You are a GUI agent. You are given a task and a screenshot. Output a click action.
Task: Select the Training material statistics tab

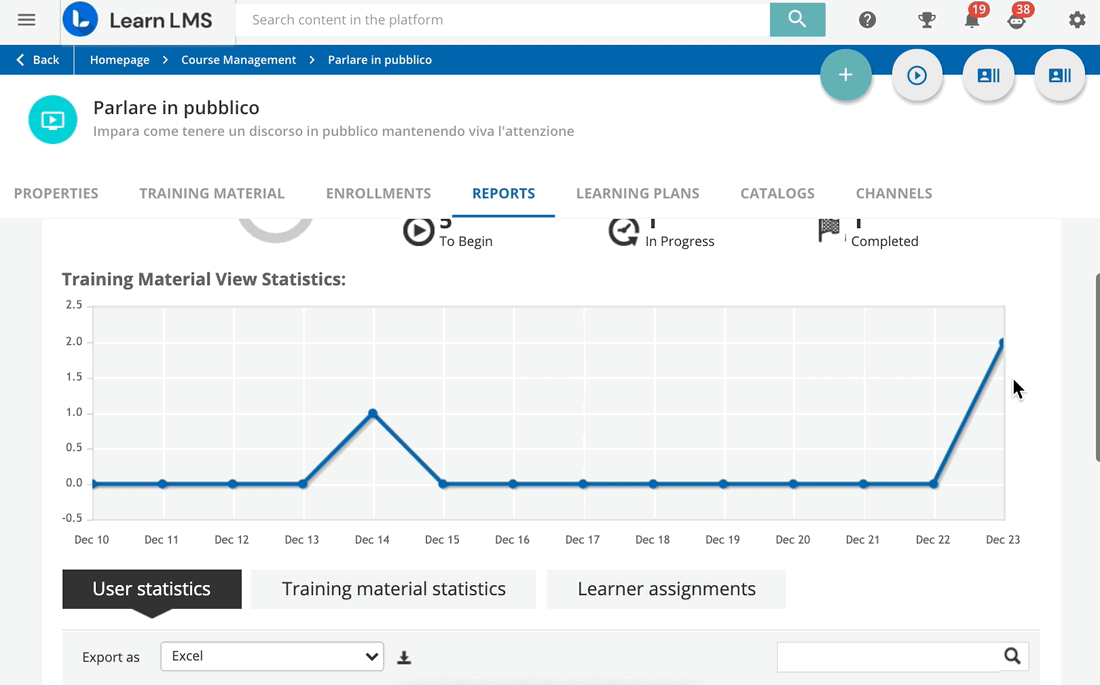click(393, 590)
